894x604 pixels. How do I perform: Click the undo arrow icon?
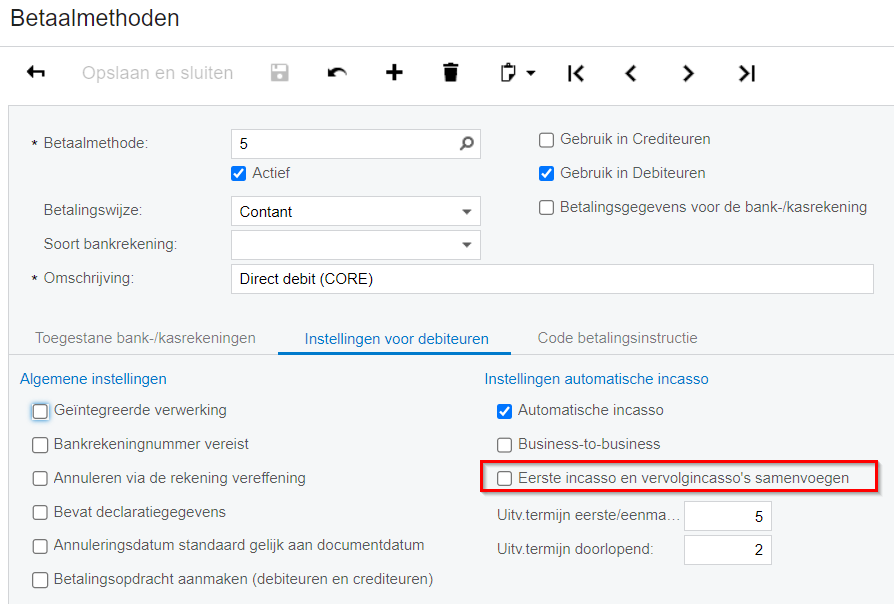tap(337, 73)
